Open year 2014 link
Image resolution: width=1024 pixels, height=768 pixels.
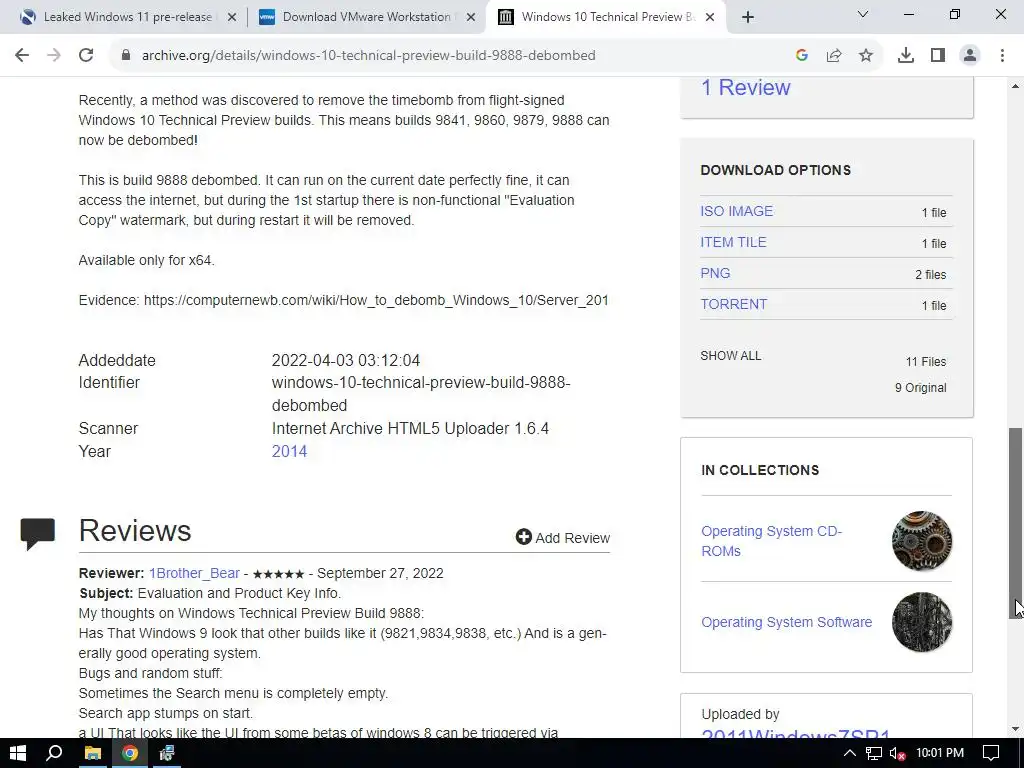[289, 451]
